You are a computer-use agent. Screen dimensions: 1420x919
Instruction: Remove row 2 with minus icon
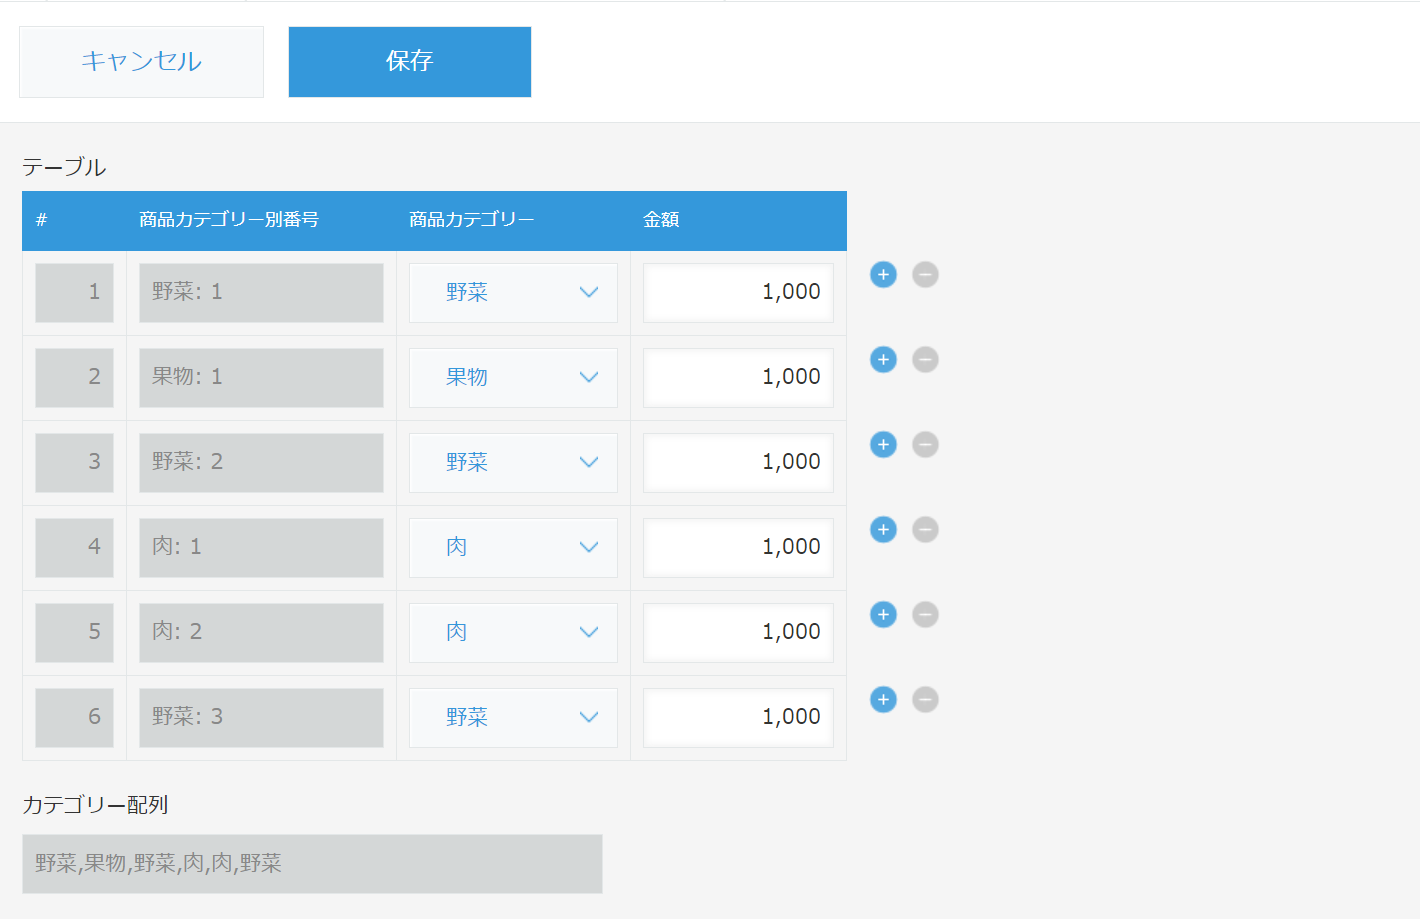tap(925, 359)
